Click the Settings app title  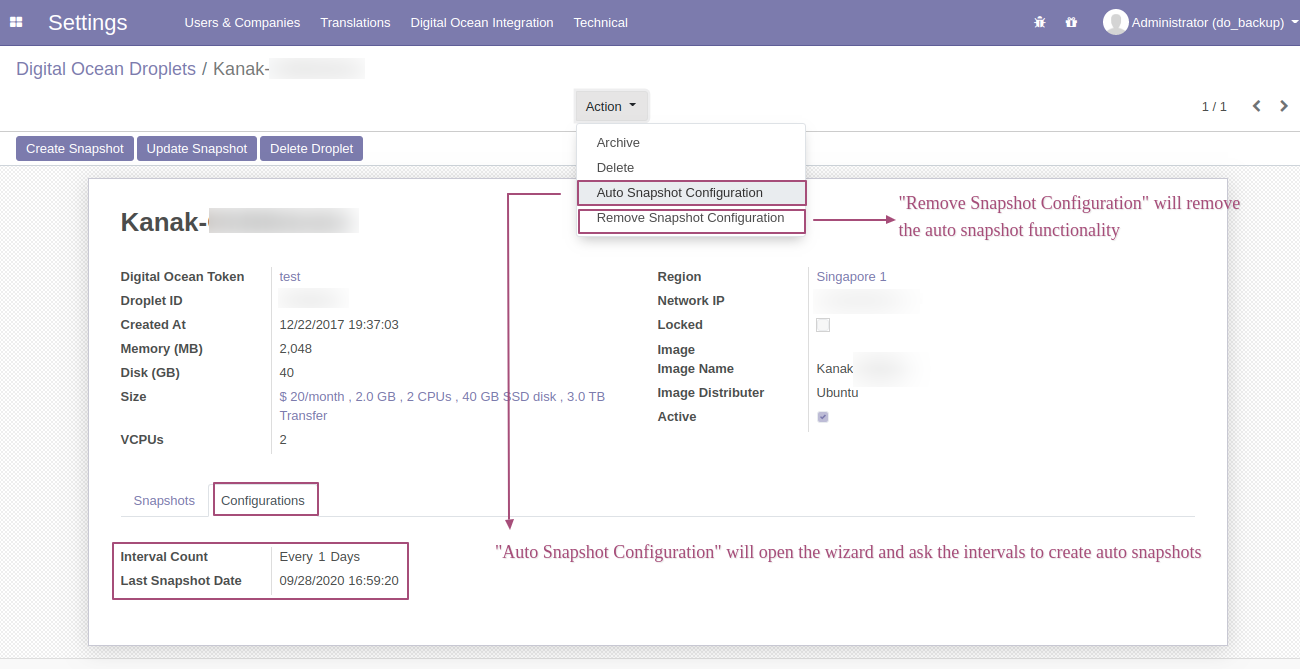pyautogui.click(x=88, y=22)
